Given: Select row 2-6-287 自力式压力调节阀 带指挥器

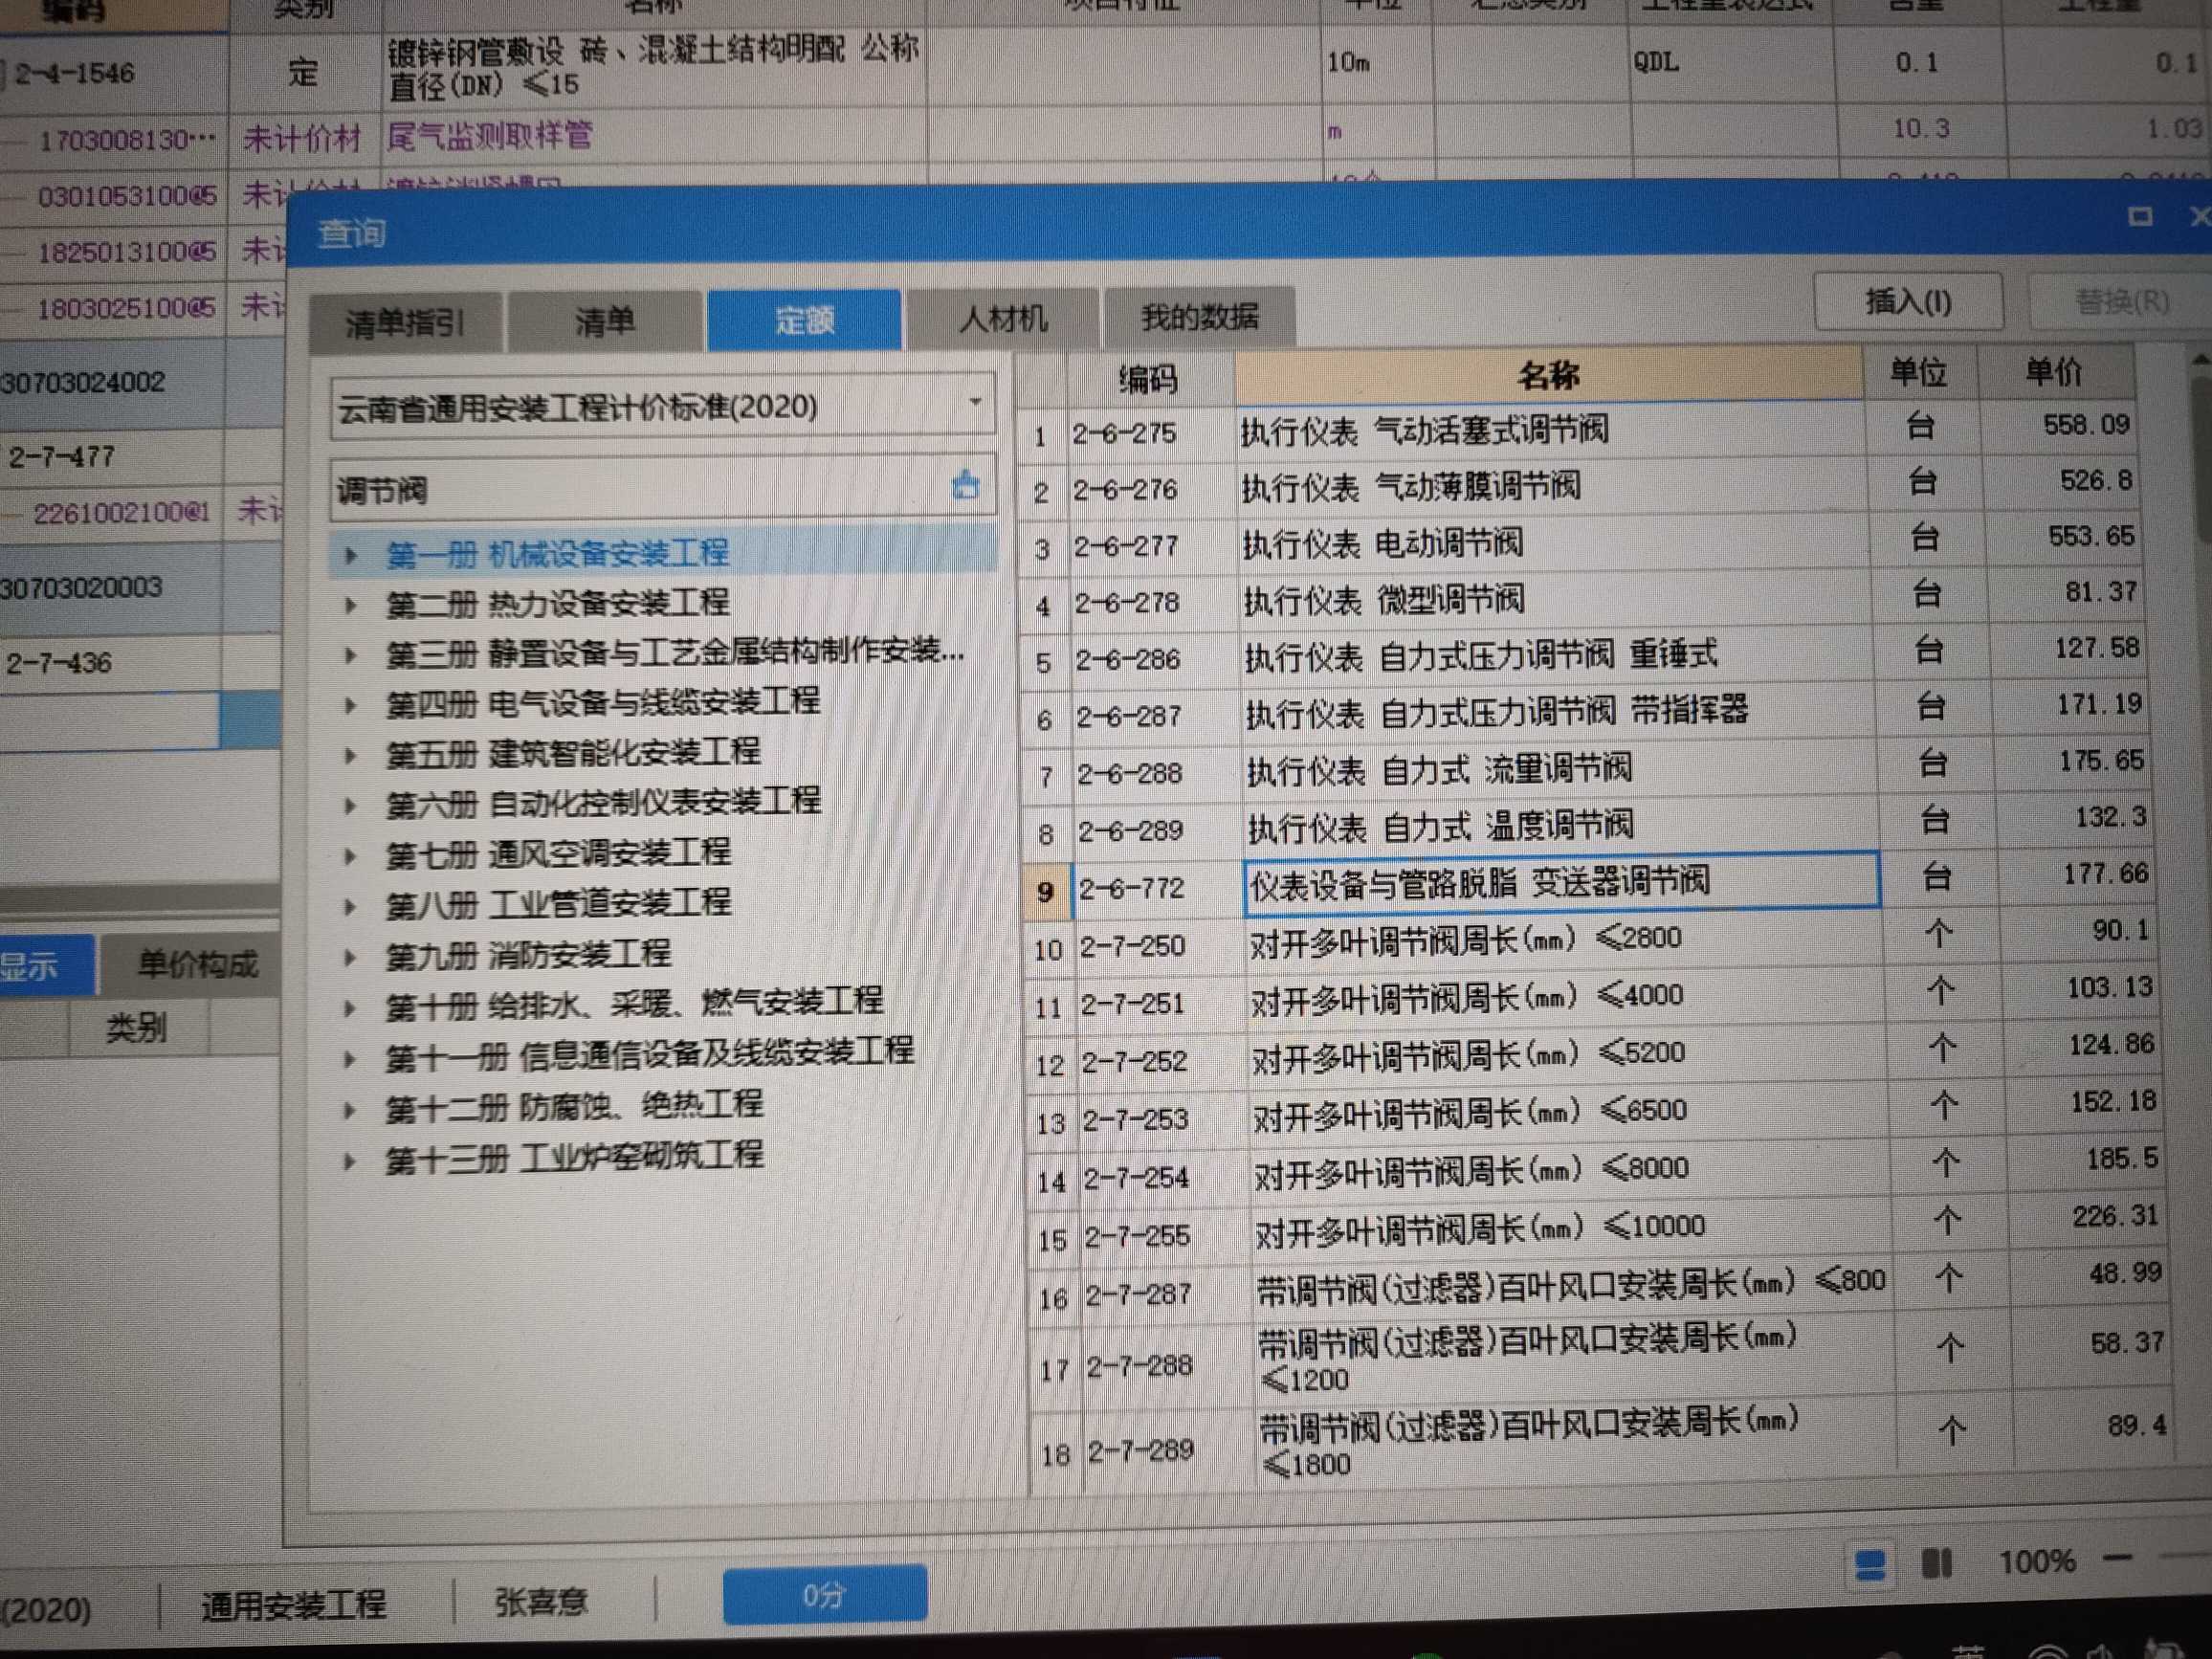Looking at the screenshot, I should coord(1585,712).
